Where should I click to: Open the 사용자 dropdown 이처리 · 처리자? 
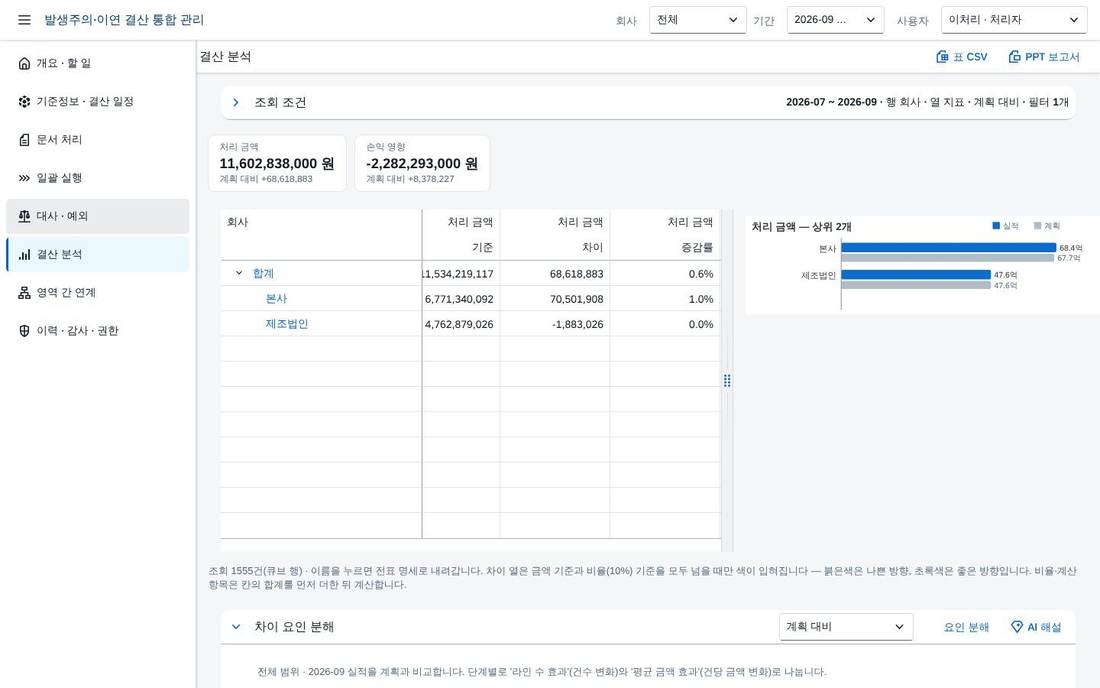[1014, 20]
